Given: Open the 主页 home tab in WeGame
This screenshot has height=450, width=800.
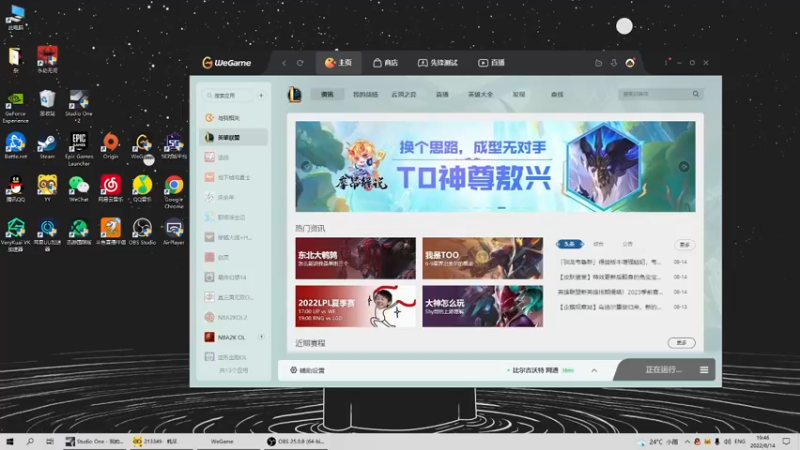Looking at the screenshot, I should (339, 63).
